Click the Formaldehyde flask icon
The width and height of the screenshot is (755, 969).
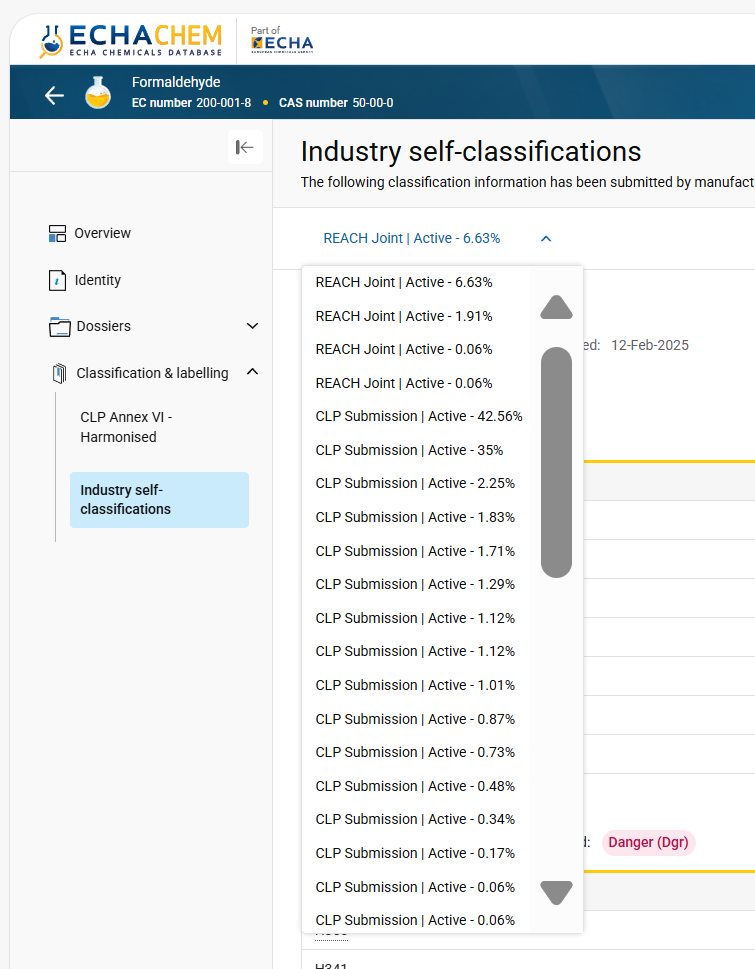(x=98, y=94)
